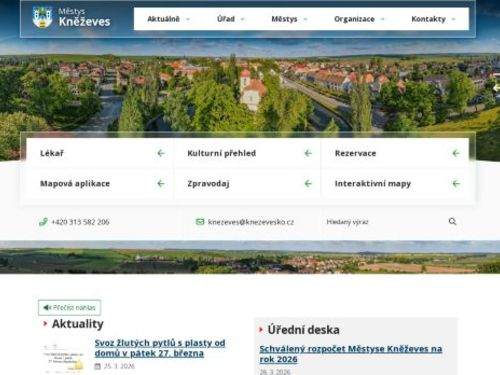Open the Rezervace quick link
Screen dimensions: 500x375
pyautogui.click(x=395, y=153)
